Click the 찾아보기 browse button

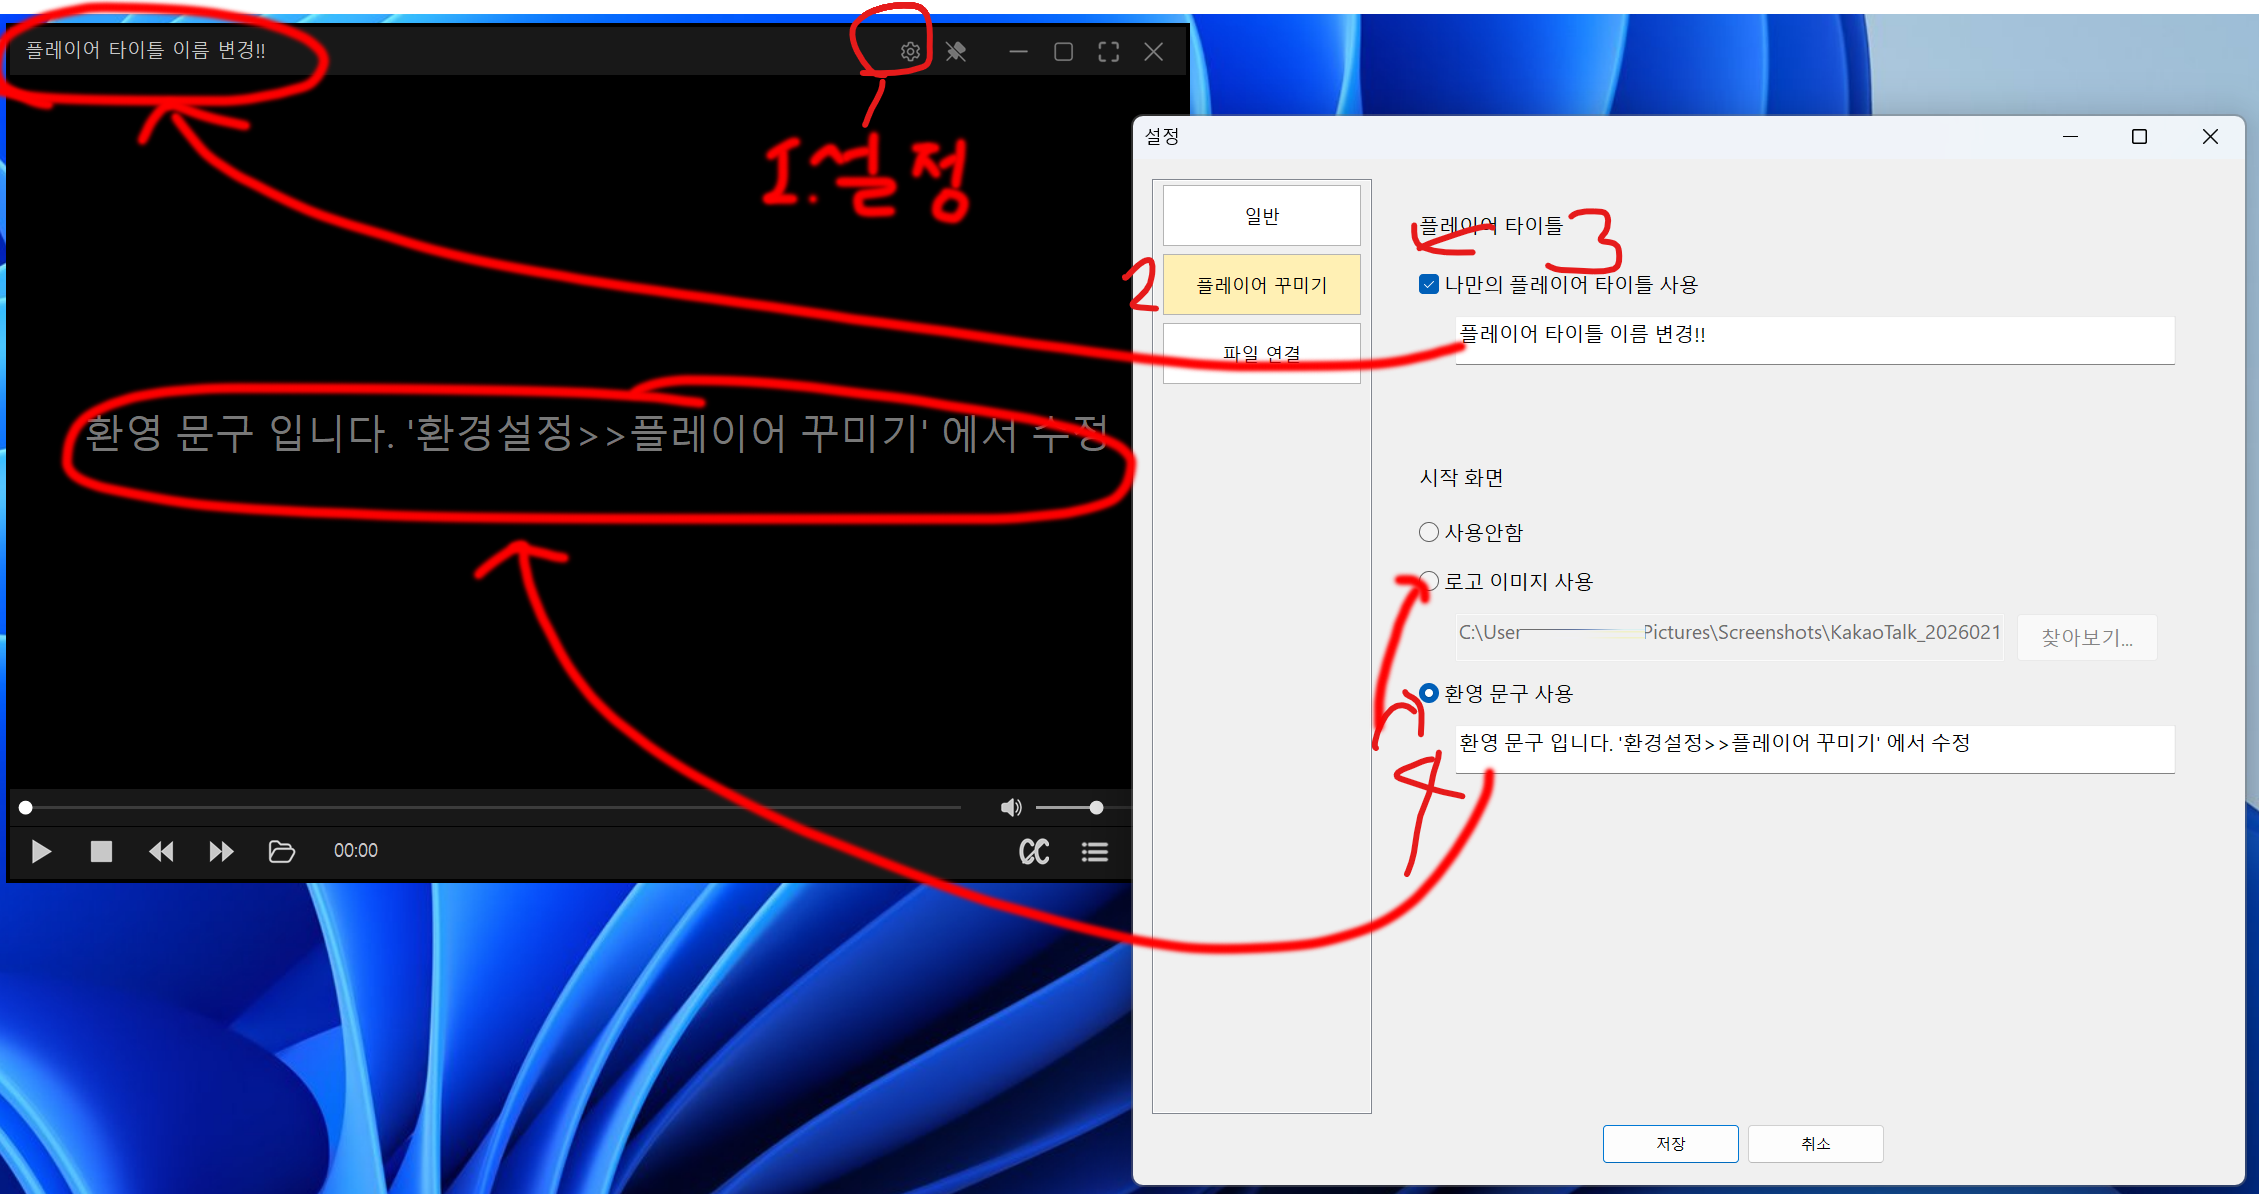(2086, 638)
